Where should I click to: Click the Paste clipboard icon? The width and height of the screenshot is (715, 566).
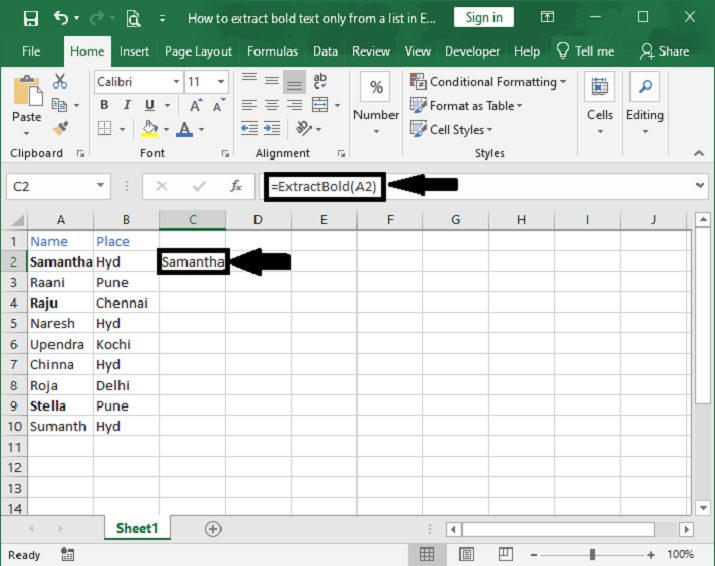click(x=27, y=91)
